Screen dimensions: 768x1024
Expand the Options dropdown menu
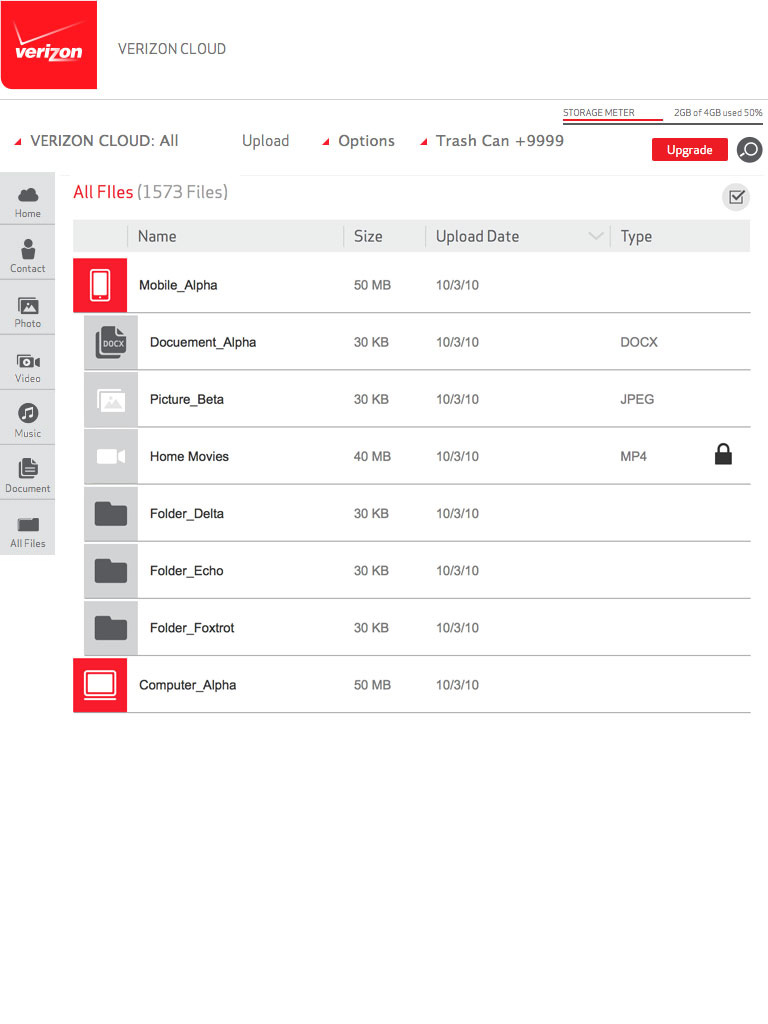coord(358,141)
